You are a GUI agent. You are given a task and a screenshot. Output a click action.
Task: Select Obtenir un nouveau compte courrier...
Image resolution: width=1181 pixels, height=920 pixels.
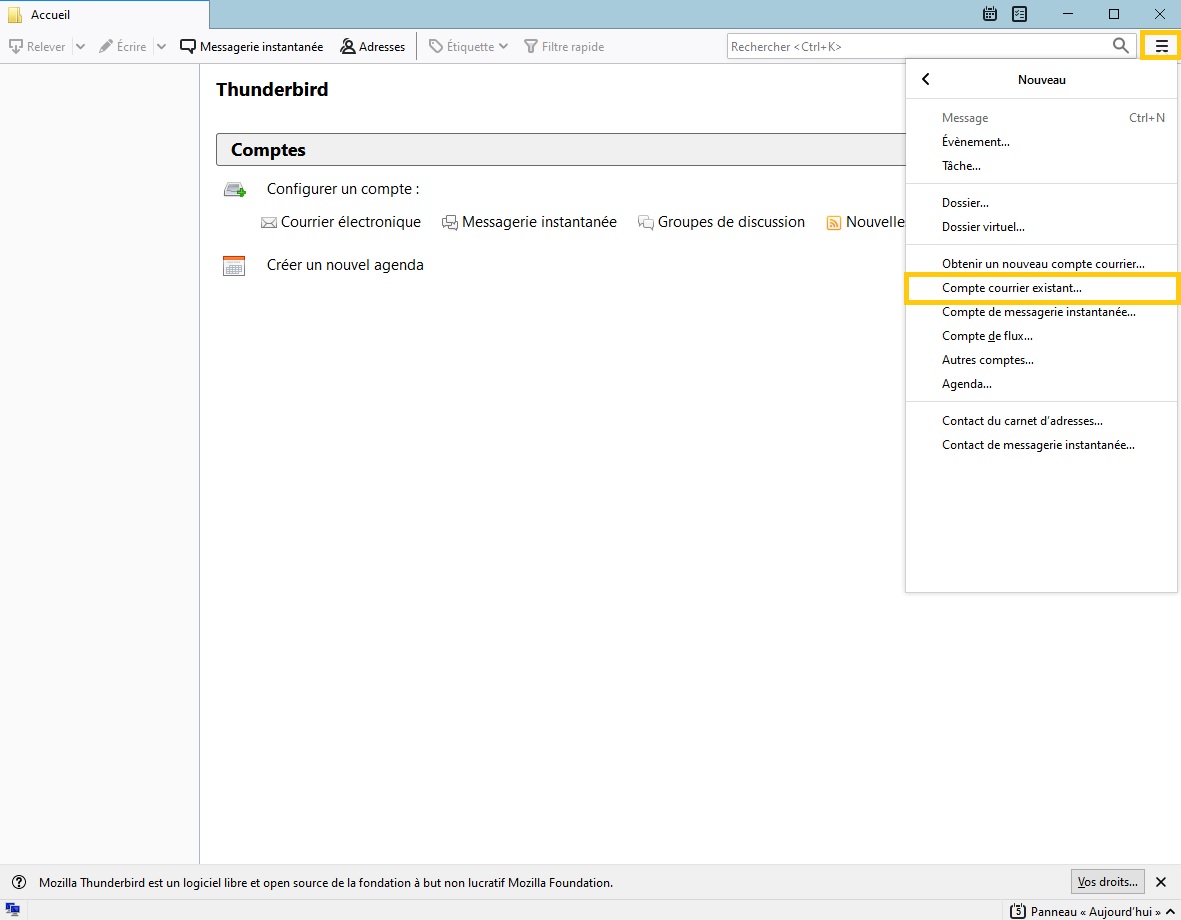point(1042,264)
